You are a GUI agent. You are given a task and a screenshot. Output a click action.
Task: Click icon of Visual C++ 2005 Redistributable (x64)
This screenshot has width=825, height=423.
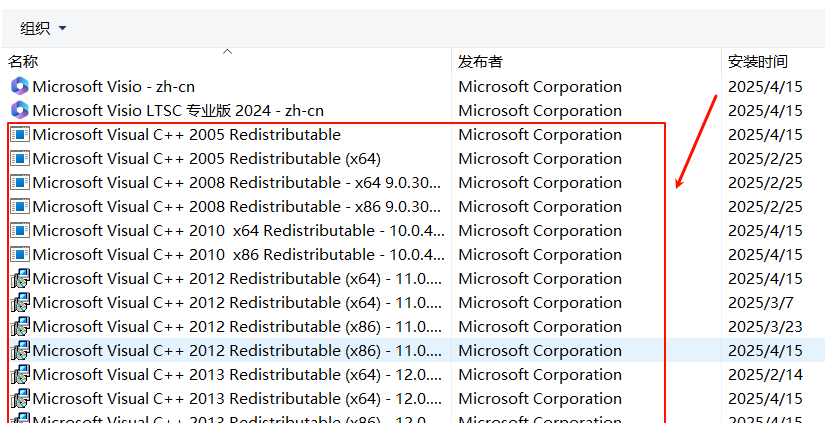[x=20, y=158]
